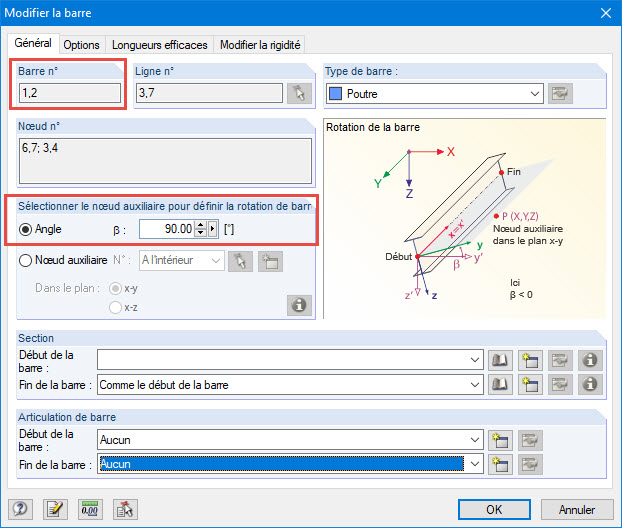The image size is (622, 528).
Task: Open the edit bar type icon next to Poutre
Action: tap(560, 94)
